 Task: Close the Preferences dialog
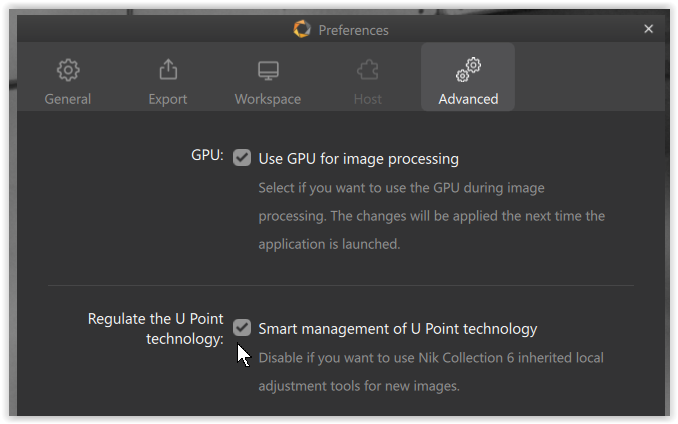click(648, 29)
